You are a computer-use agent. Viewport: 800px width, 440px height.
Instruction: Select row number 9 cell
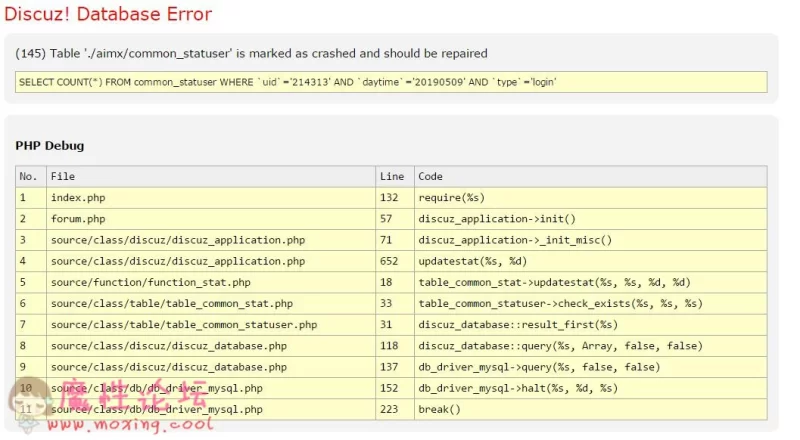31,367
